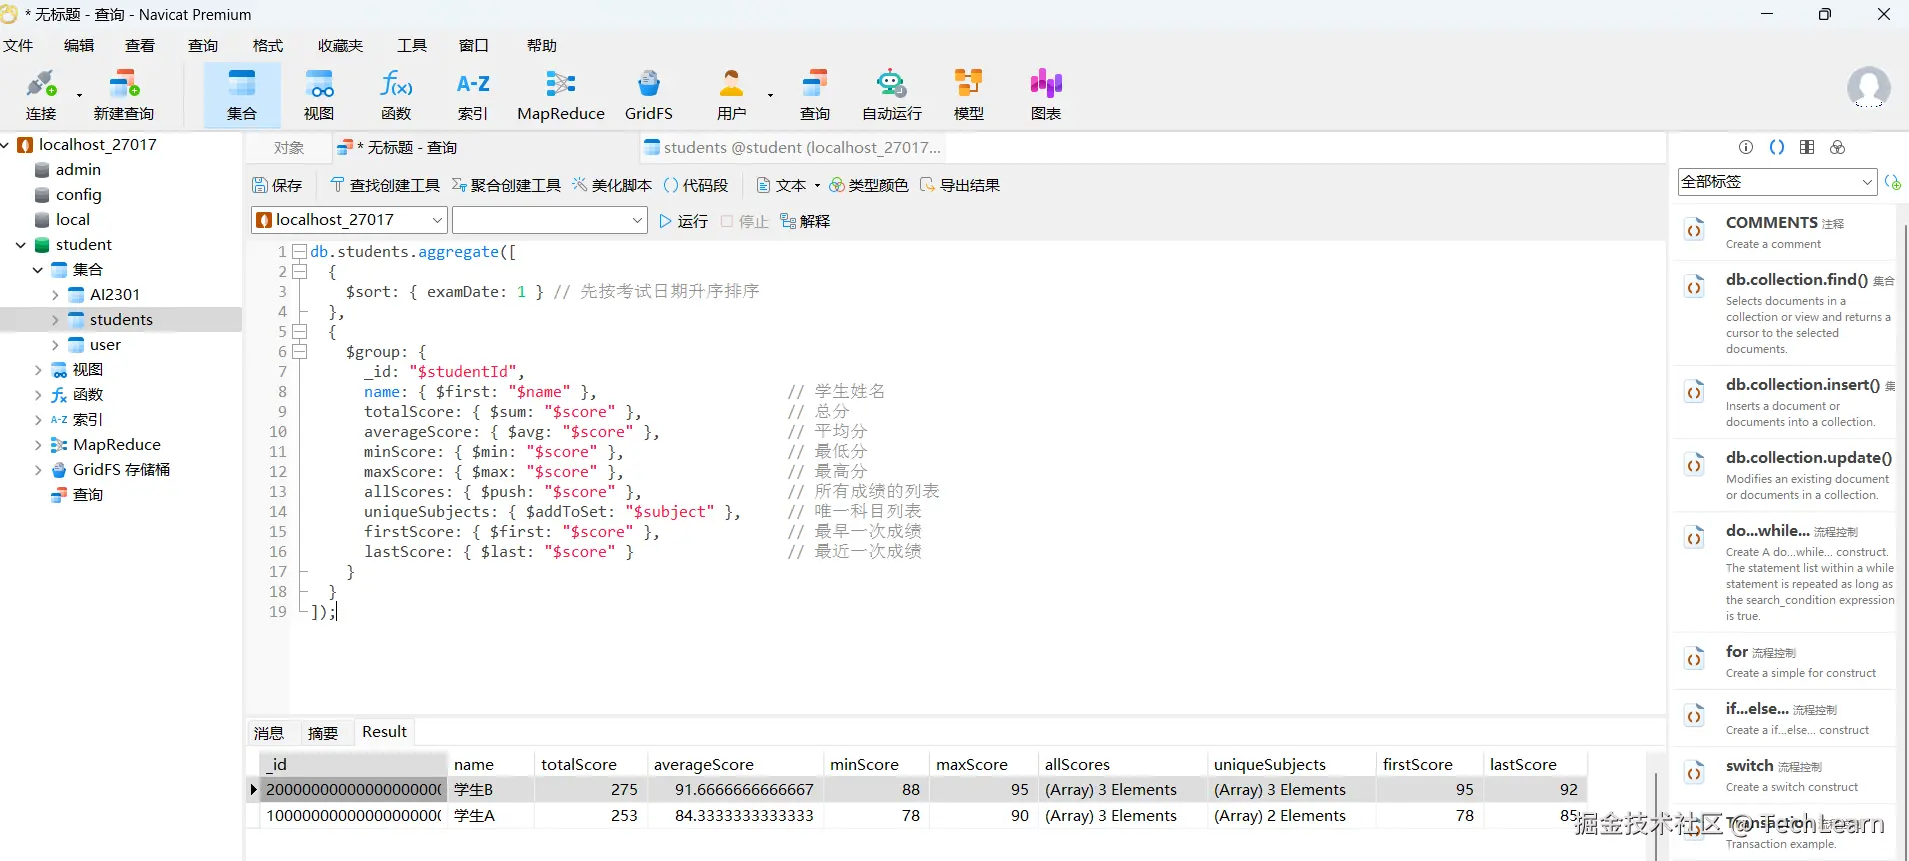The image size is (1909, 861).
Task: Select the 集合 collection toolbar icon
Action: tap(242, 95)
